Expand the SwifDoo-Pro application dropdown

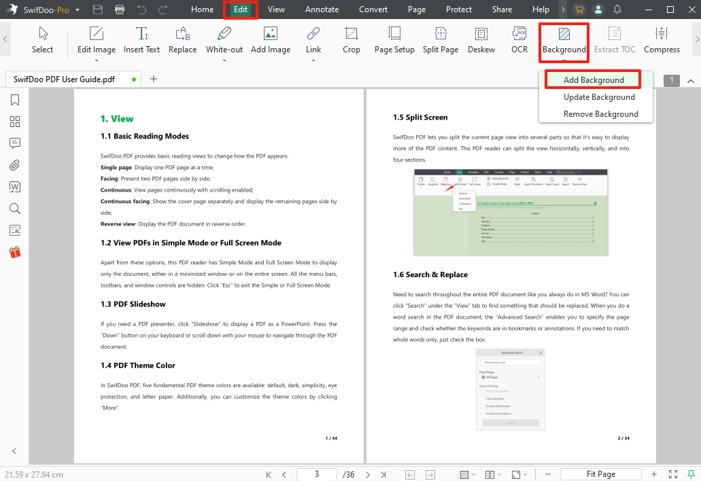coord(78,10)
